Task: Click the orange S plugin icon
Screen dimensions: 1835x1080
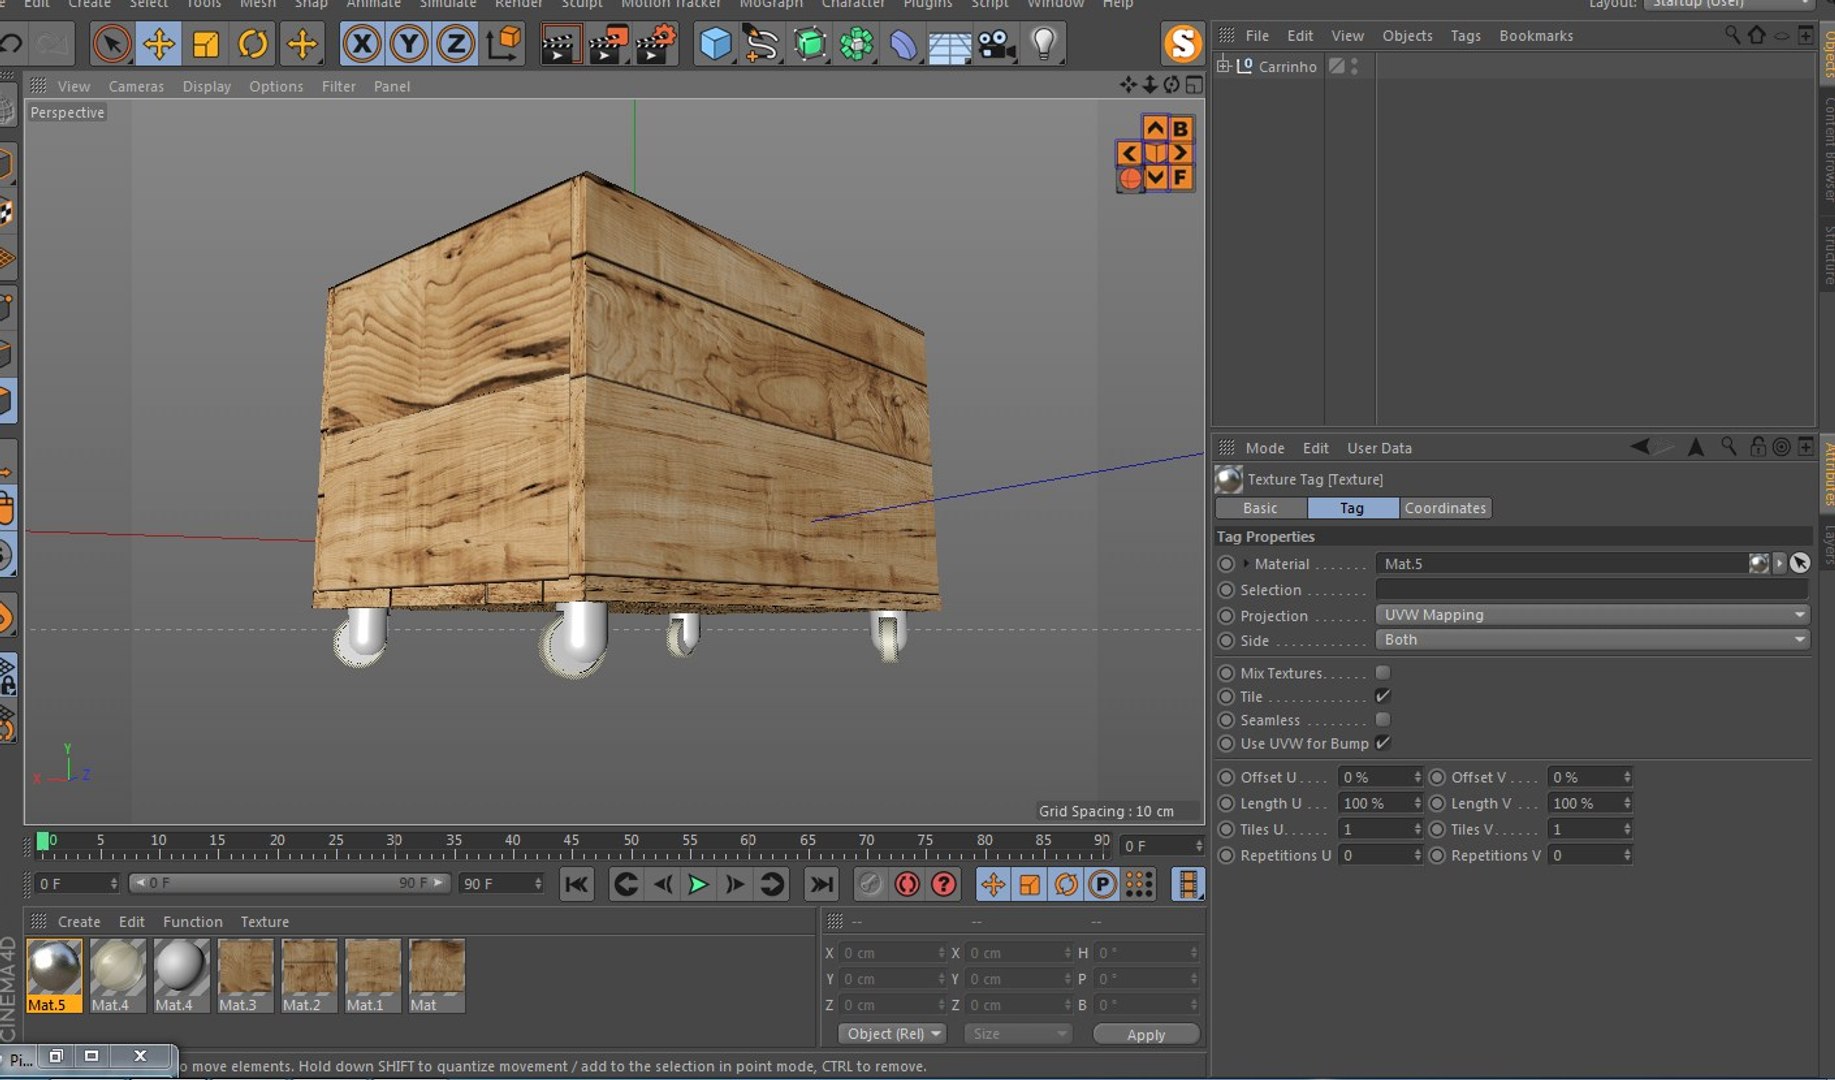Action: pyautogui.click(x=1182, y=44)
